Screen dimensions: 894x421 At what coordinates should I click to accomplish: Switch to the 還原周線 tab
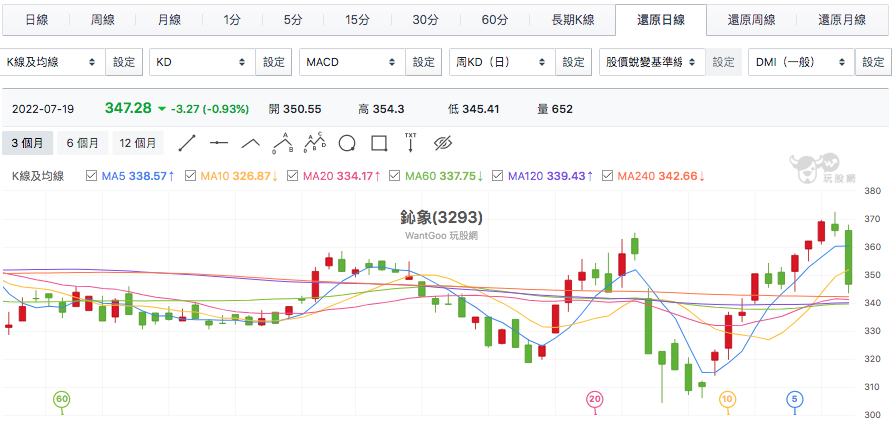point(751,20)
